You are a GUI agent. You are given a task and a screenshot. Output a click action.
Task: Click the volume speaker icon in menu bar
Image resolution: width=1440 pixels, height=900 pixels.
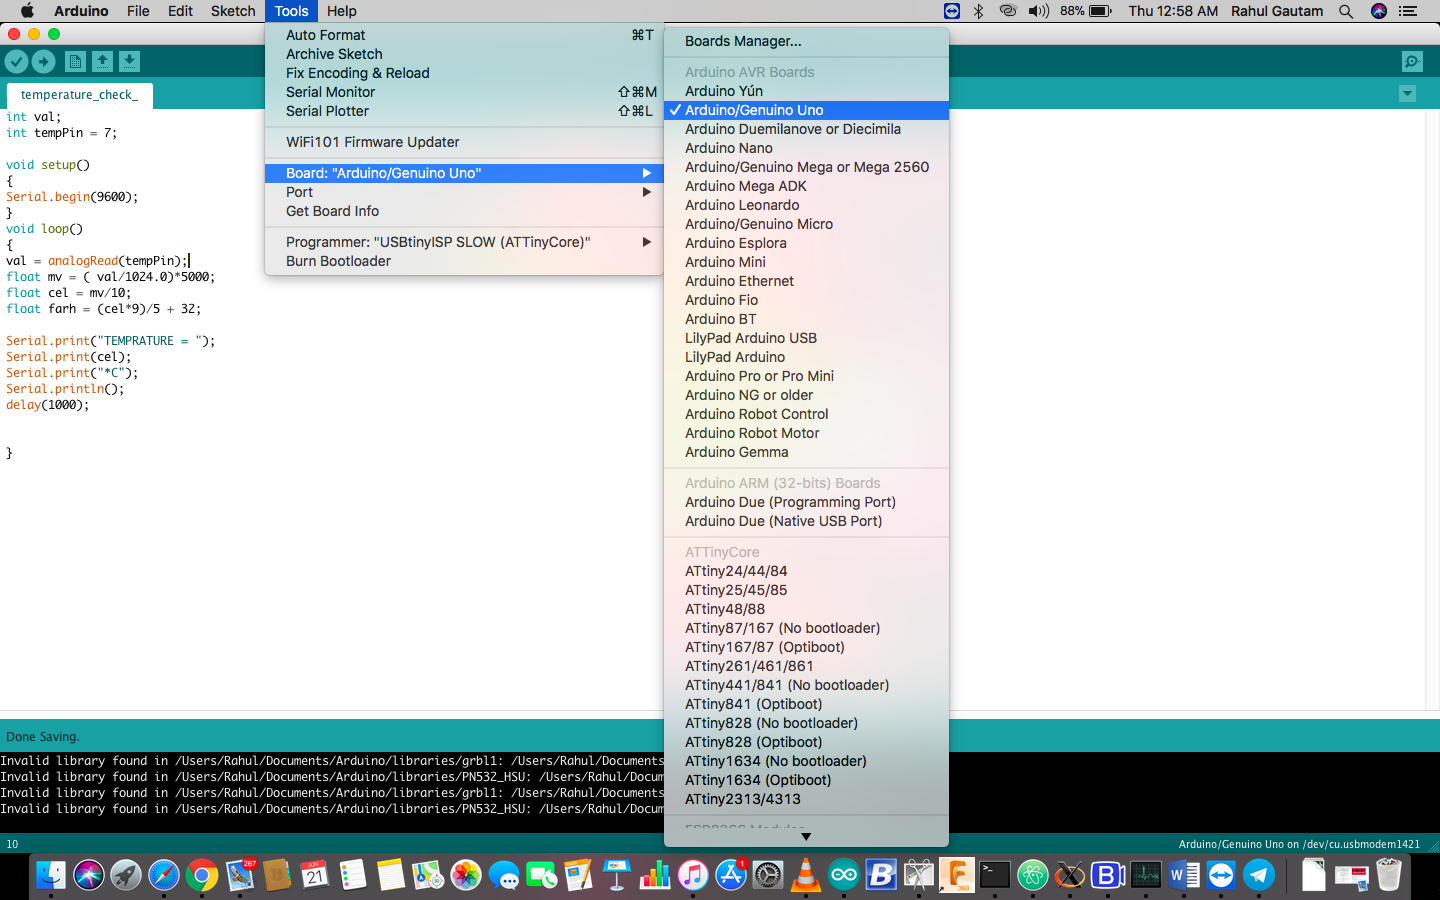1039,11
